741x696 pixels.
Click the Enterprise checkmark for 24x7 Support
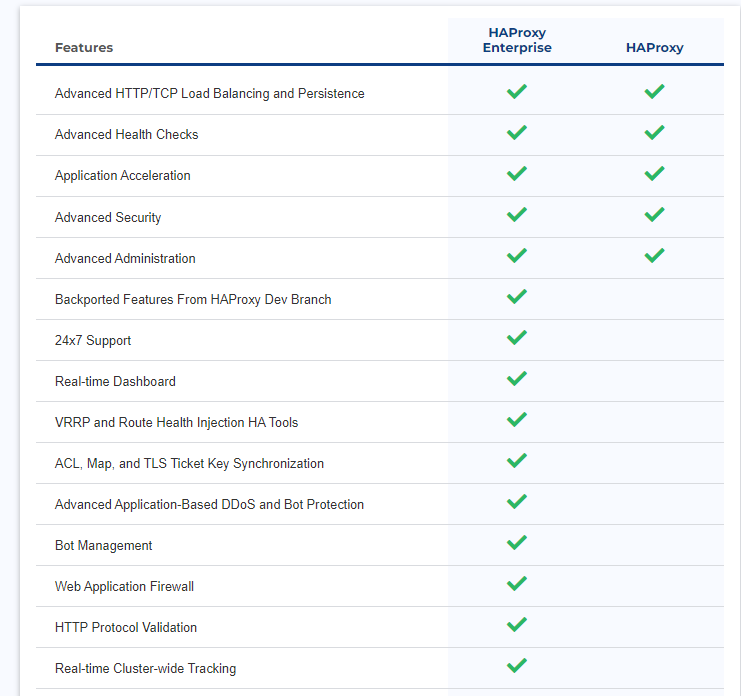coord(517,337)
